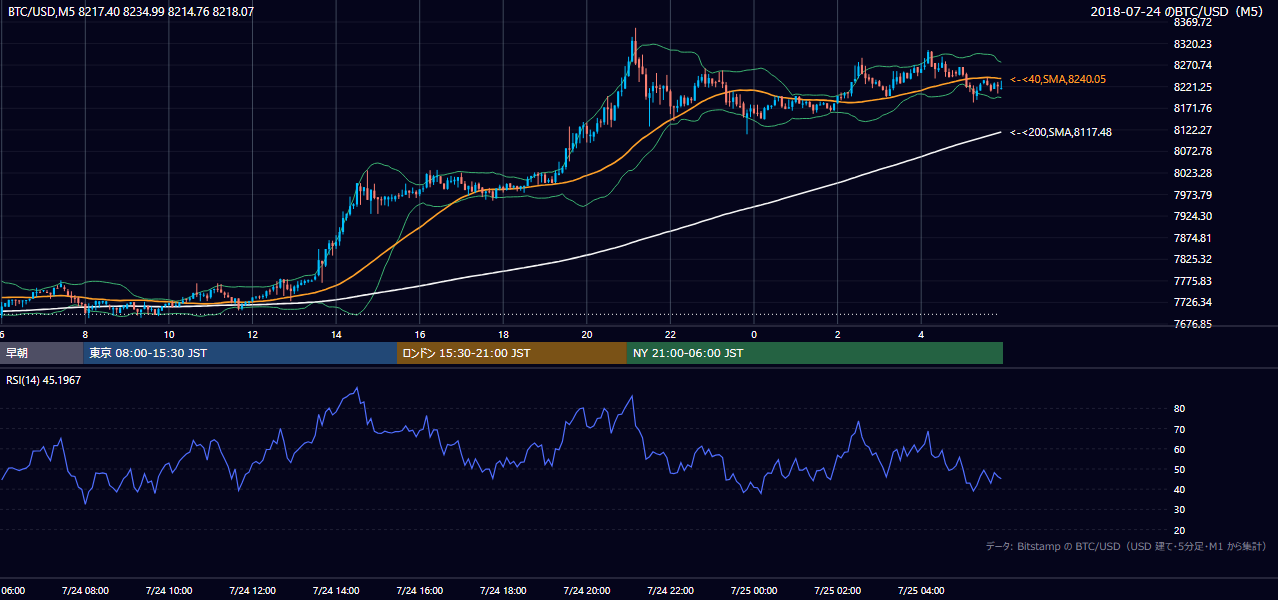The width and height of the screenshot is (1278, 600).
Task: Click the 7/24 16:00 time axis label
Action: (419, 590)
